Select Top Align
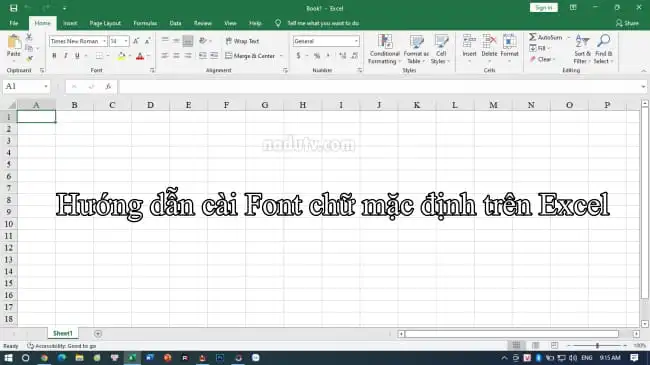650x365 pixels. pos(165,40)
